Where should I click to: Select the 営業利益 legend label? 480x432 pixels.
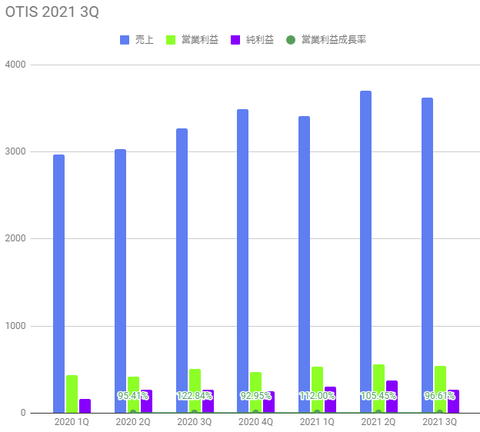click(200, 40)
